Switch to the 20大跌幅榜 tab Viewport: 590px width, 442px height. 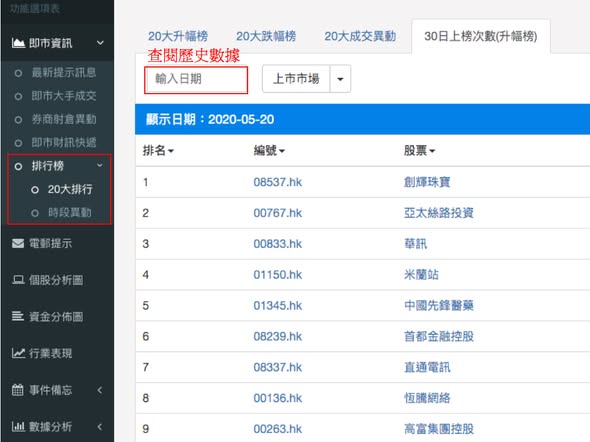266,36
